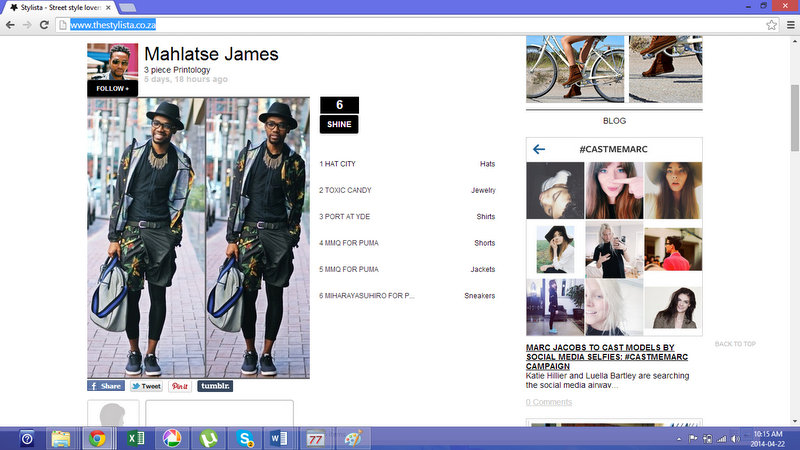Pin the look with Pin it button
Screen dimensions: 800x450
tap(180, 385)
